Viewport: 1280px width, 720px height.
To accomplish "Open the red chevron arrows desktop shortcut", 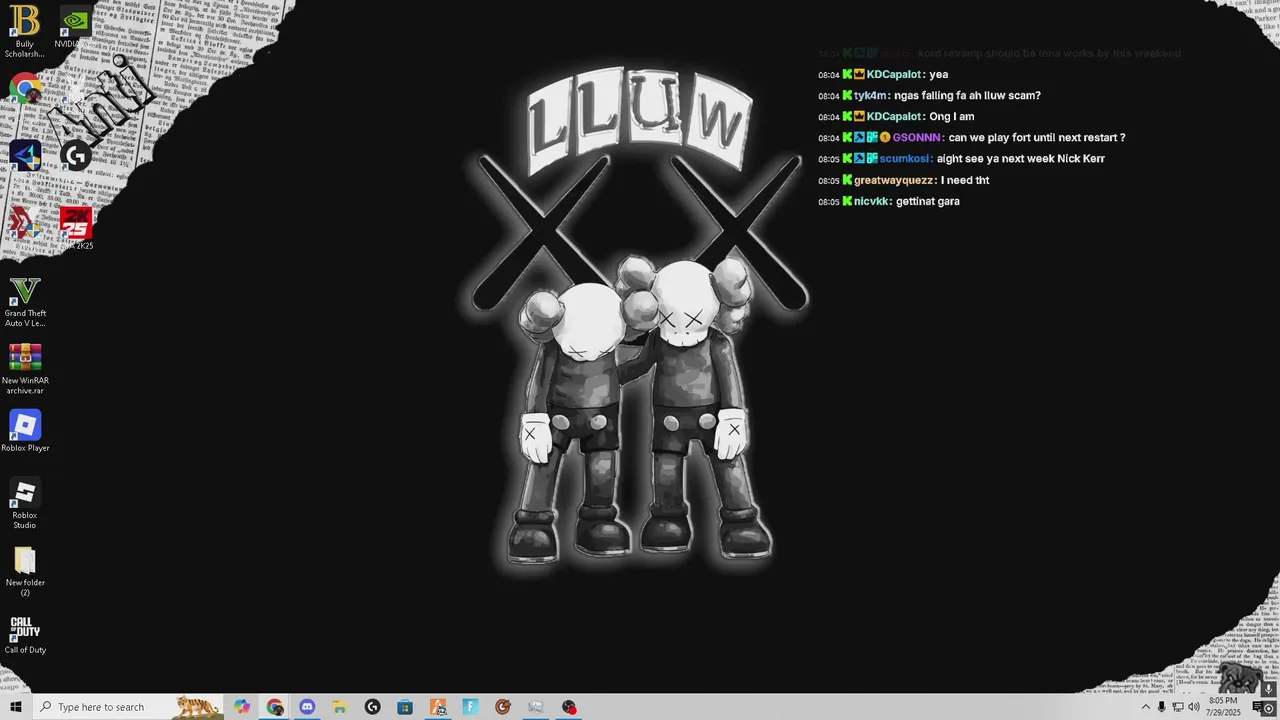I will point(25,222).
